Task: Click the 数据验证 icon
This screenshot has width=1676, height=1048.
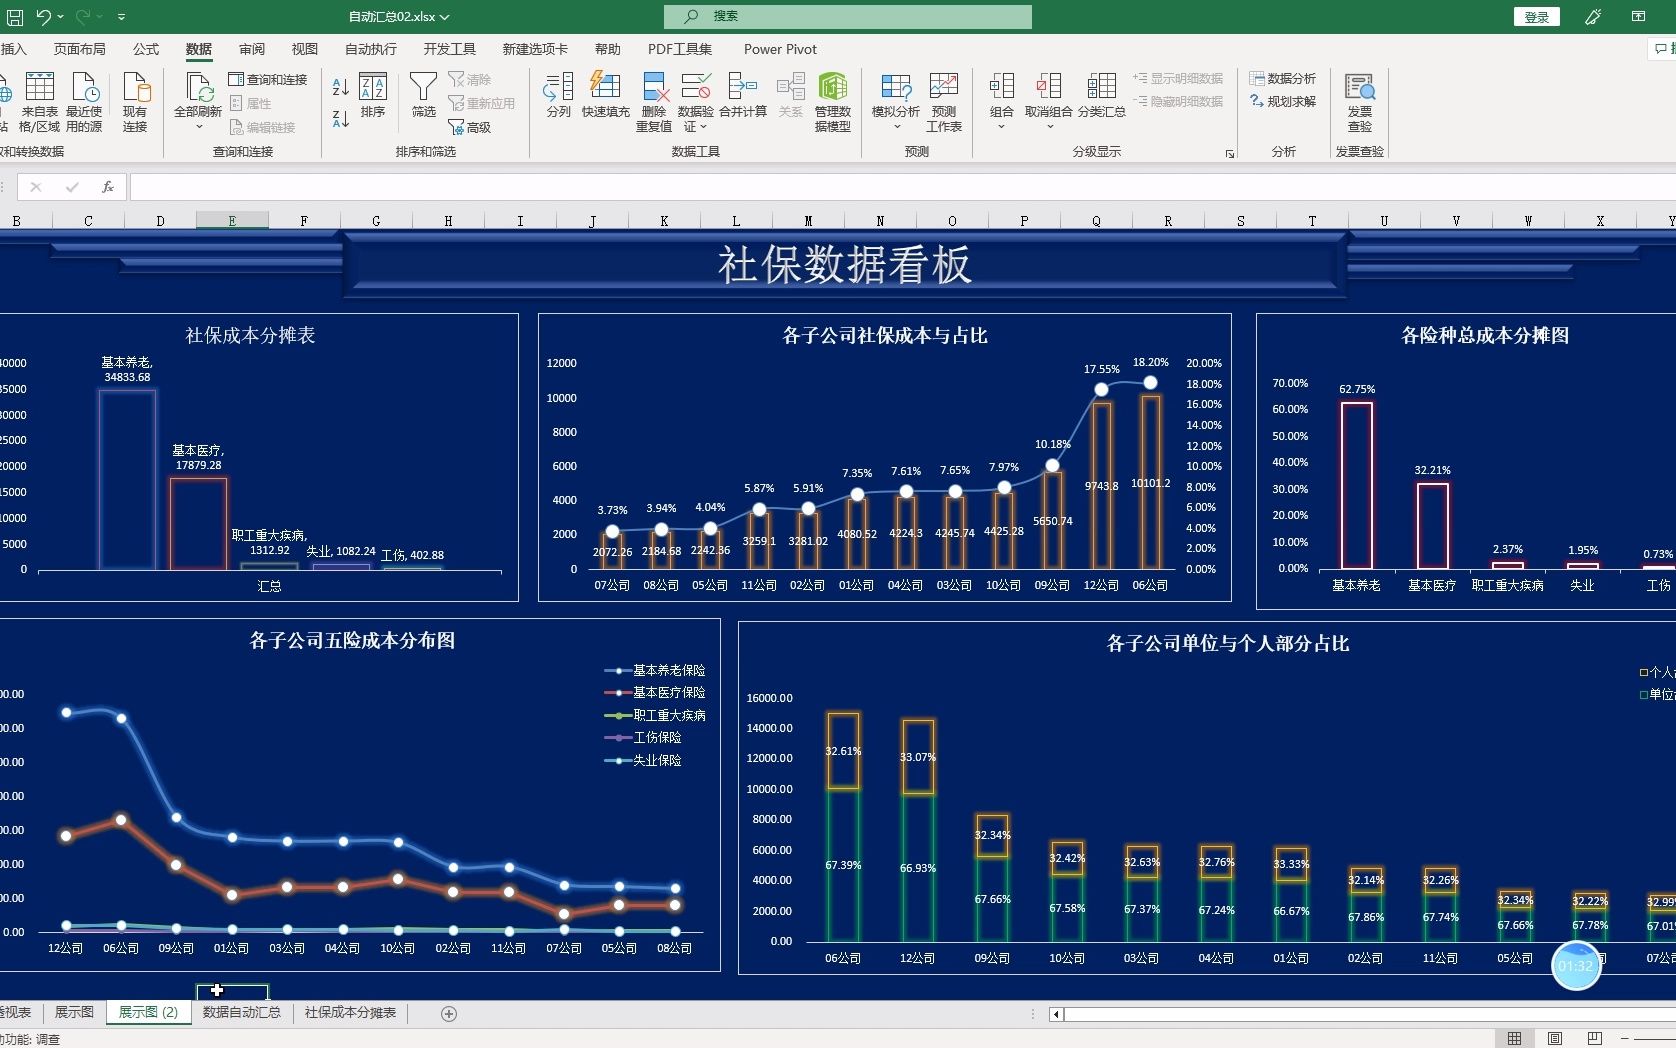Action: pyautogui.click(x=696, y=88)
